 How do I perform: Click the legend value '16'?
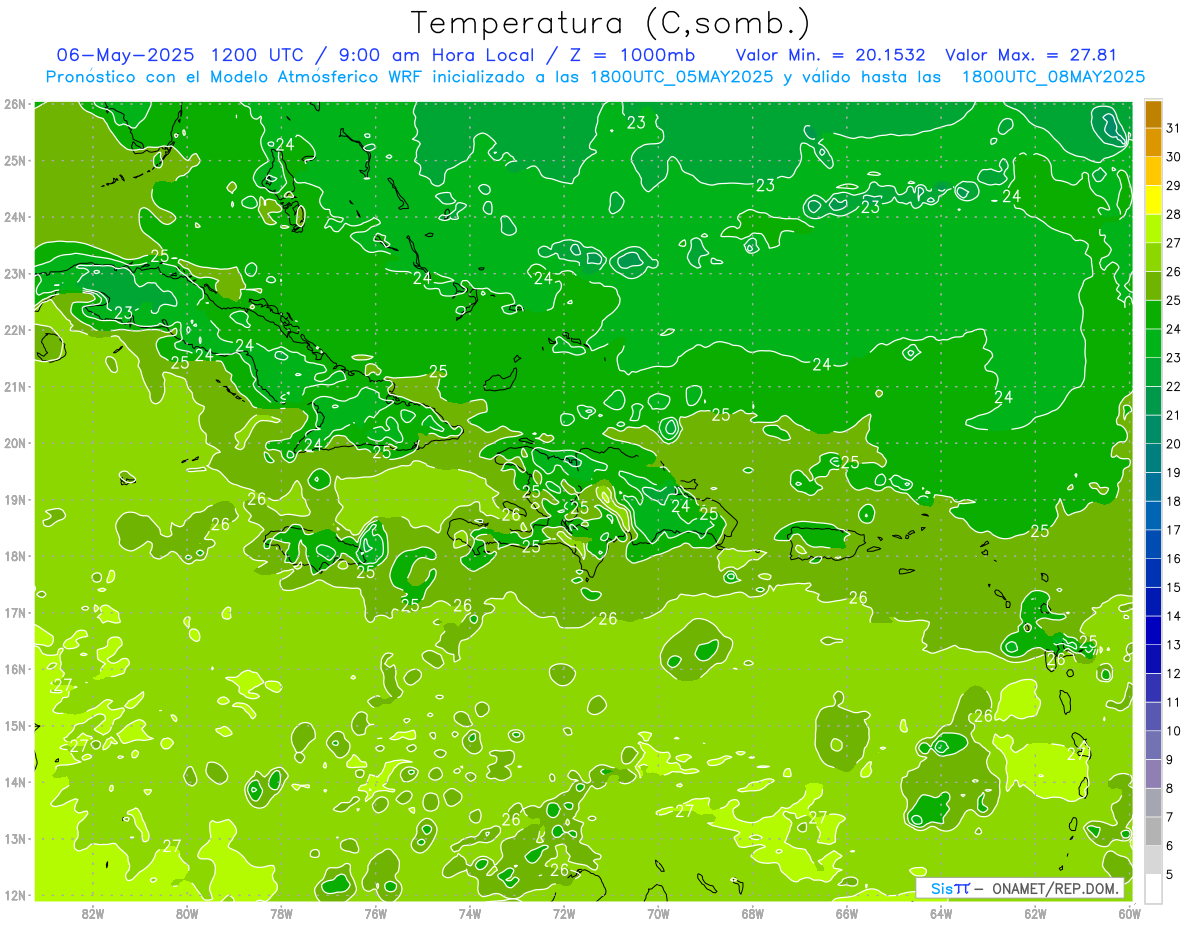pos(1173,559)
